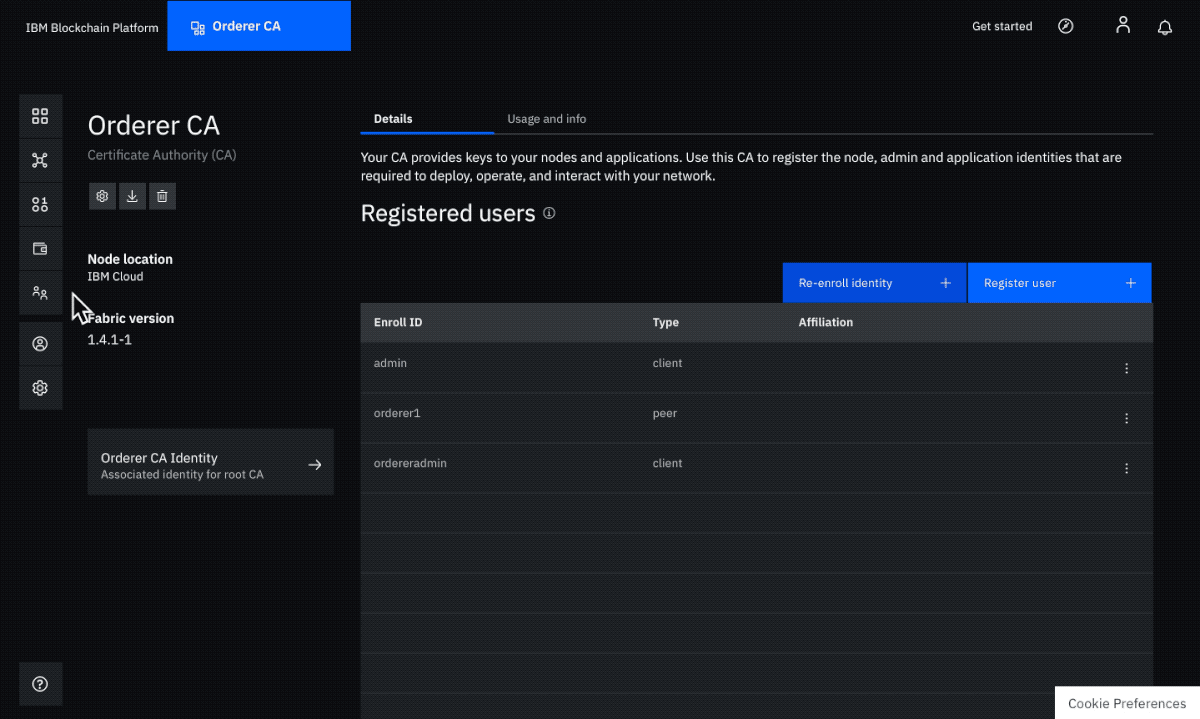Open the overflow menu for ordereradmin row

pos(1126,468)
